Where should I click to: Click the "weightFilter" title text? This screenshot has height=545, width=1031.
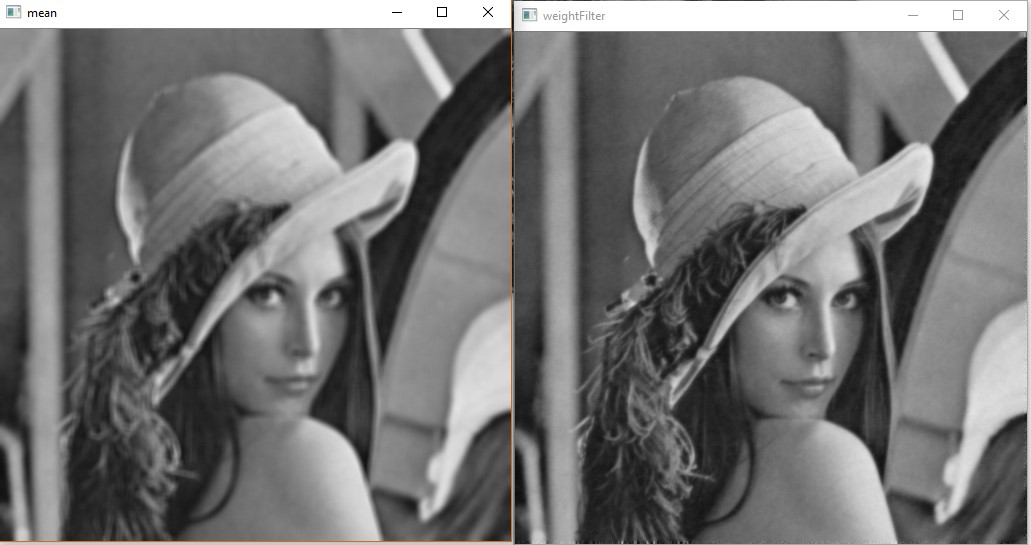click(x=574, y=16)
